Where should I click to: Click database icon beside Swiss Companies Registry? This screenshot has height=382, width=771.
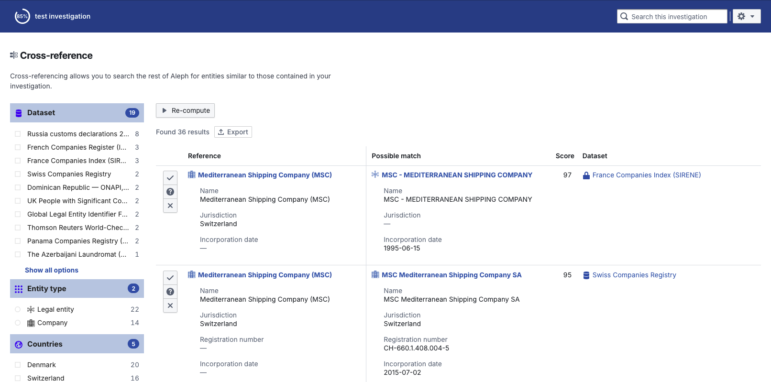[586, 275]
